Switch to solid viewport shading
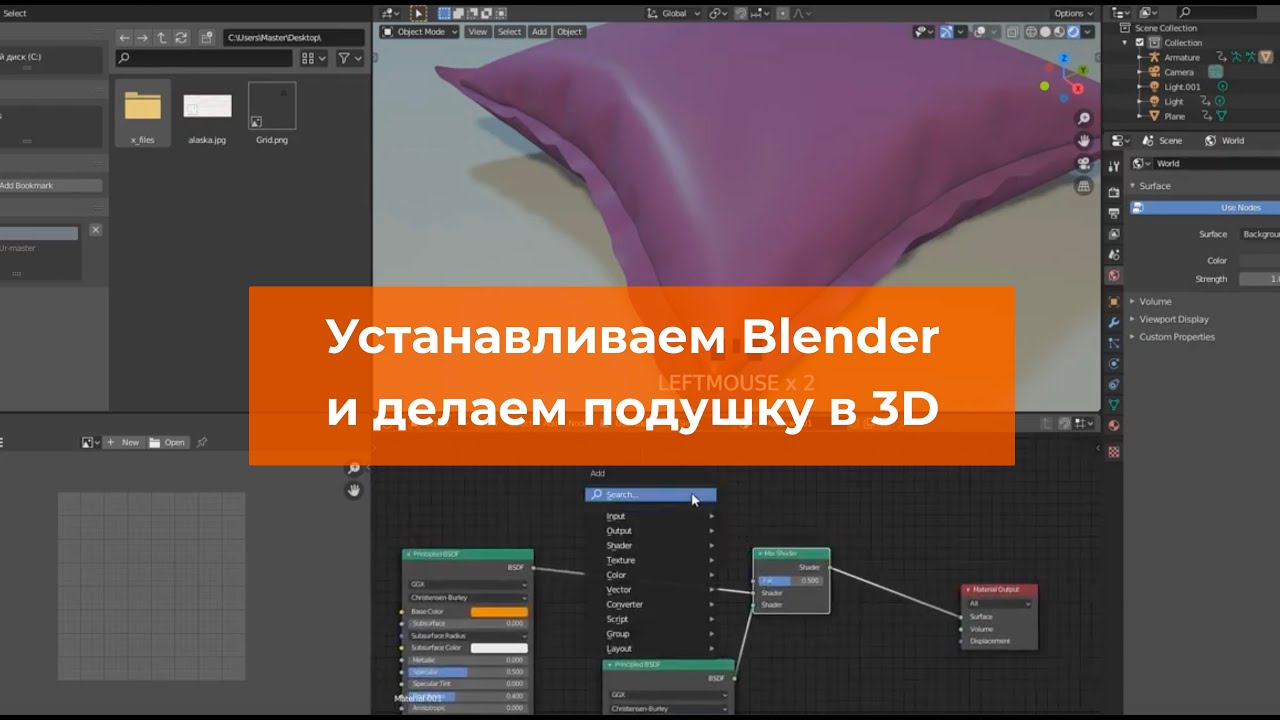1280x720 pixels. click(1046, 32)
